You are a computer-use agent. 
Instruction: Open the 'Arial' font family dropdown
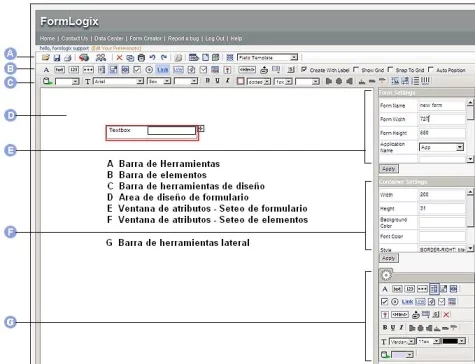pyautogui.click(x=118, y=81)
